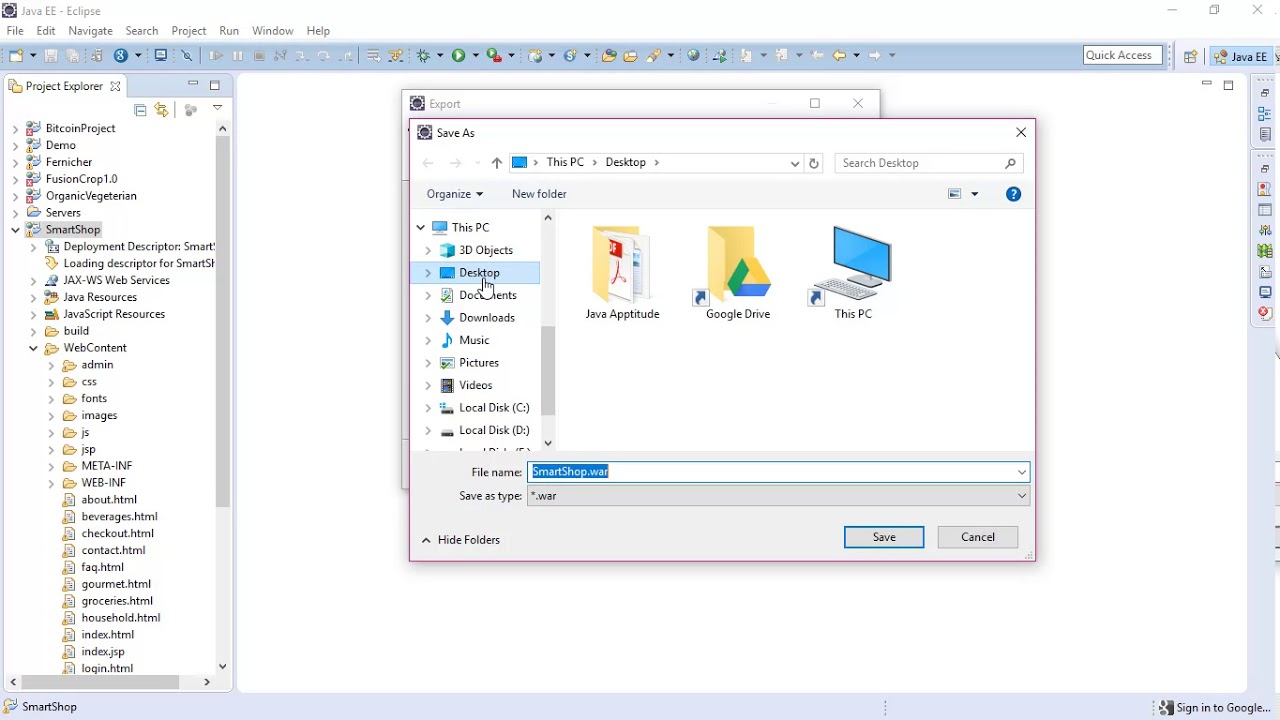
Task: Click the Quick Access field in Eclipse
Action: (x=1123, y=55)
